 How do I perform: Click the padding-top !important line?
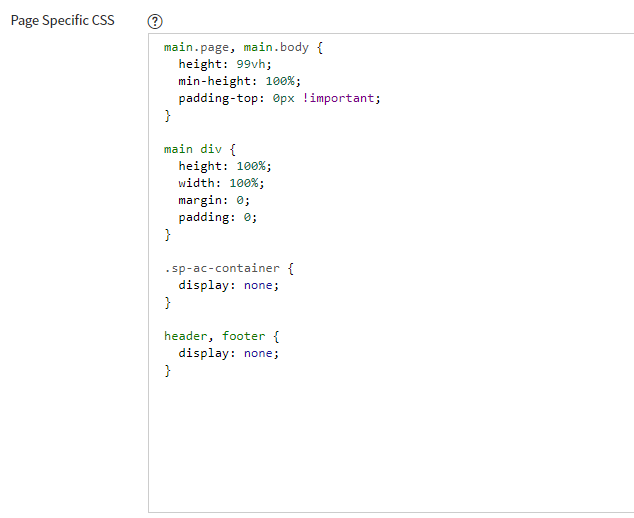(279, 98)
